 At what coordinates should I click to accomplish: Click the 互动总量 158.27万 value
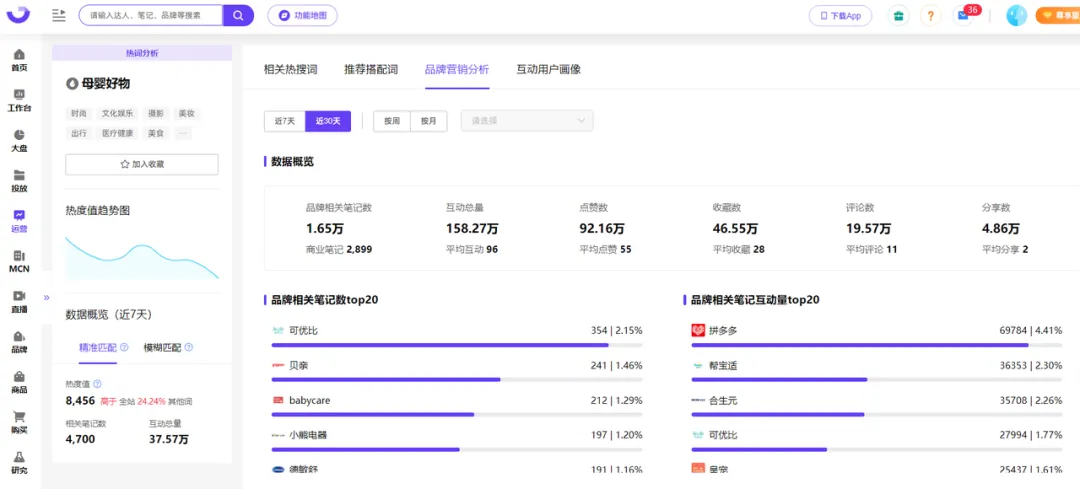[472, 228]
